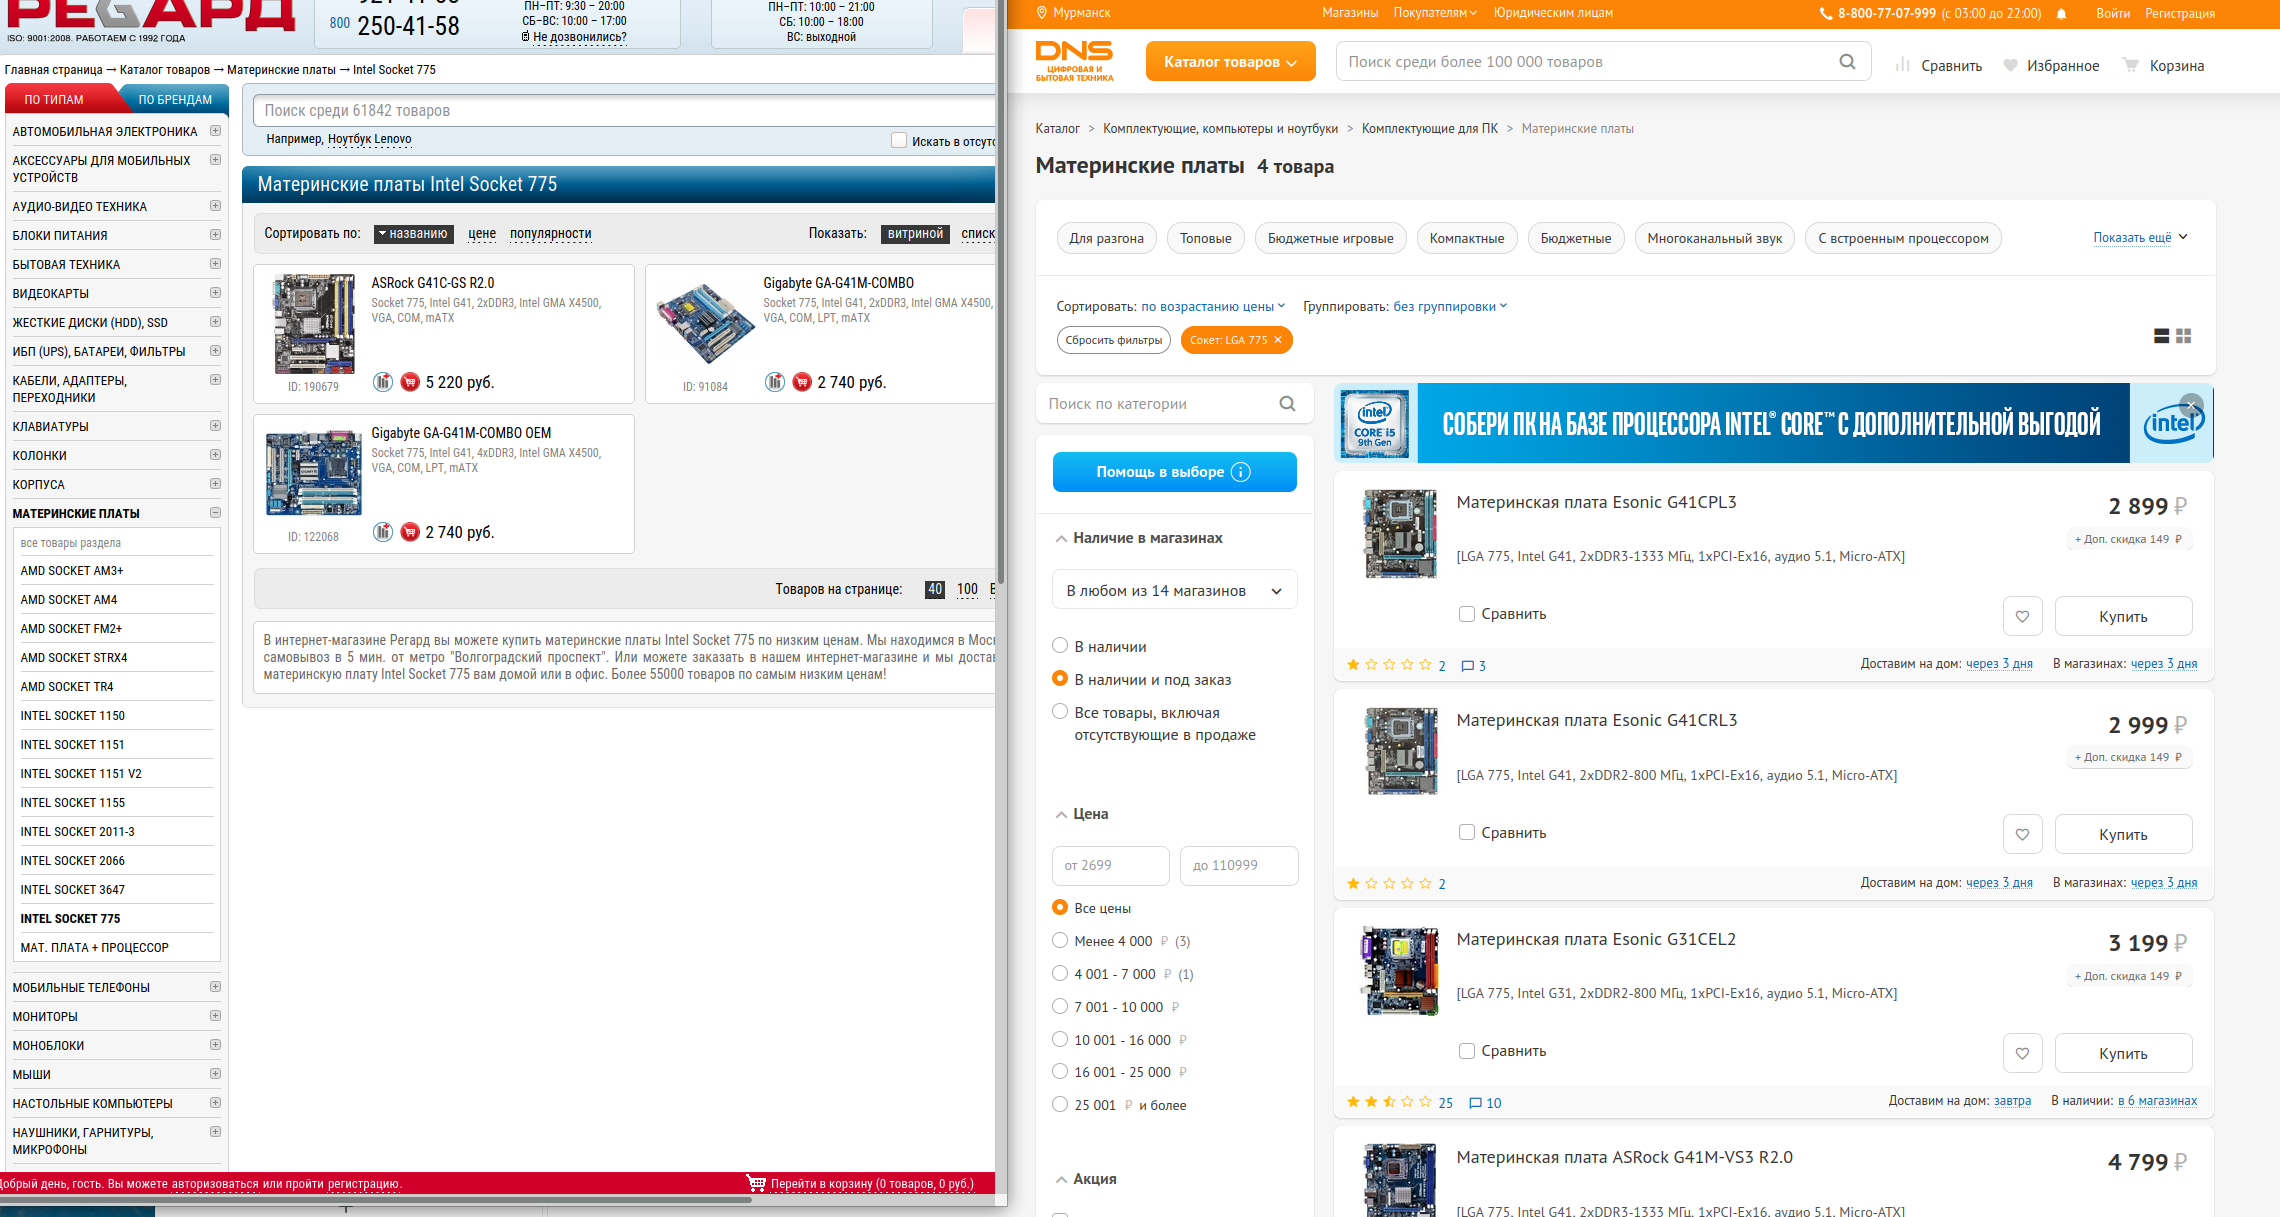The image size is (2280, 1217).
Task: Click Войти link in DNS header
Action: (2113, 13)
